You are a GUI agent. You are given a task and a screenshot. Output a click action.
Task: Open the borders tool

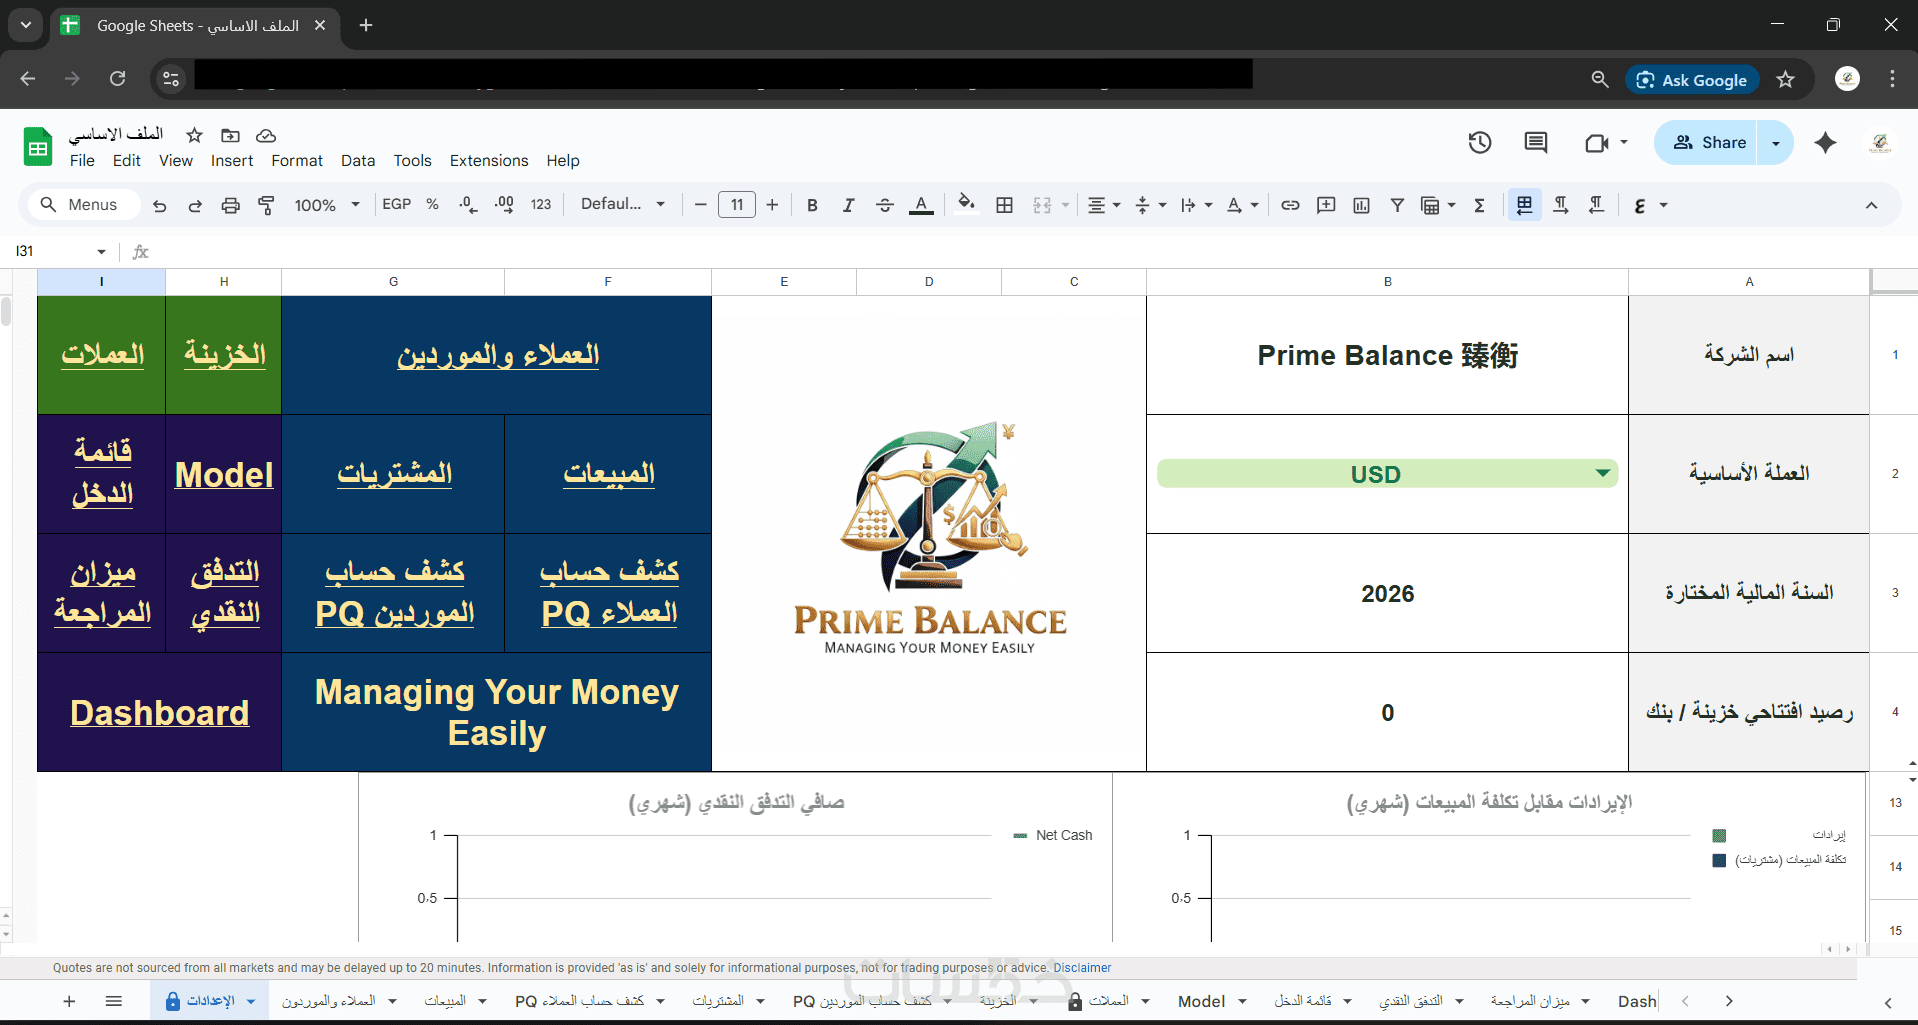pyautogui.click(x=1005, y=205)
